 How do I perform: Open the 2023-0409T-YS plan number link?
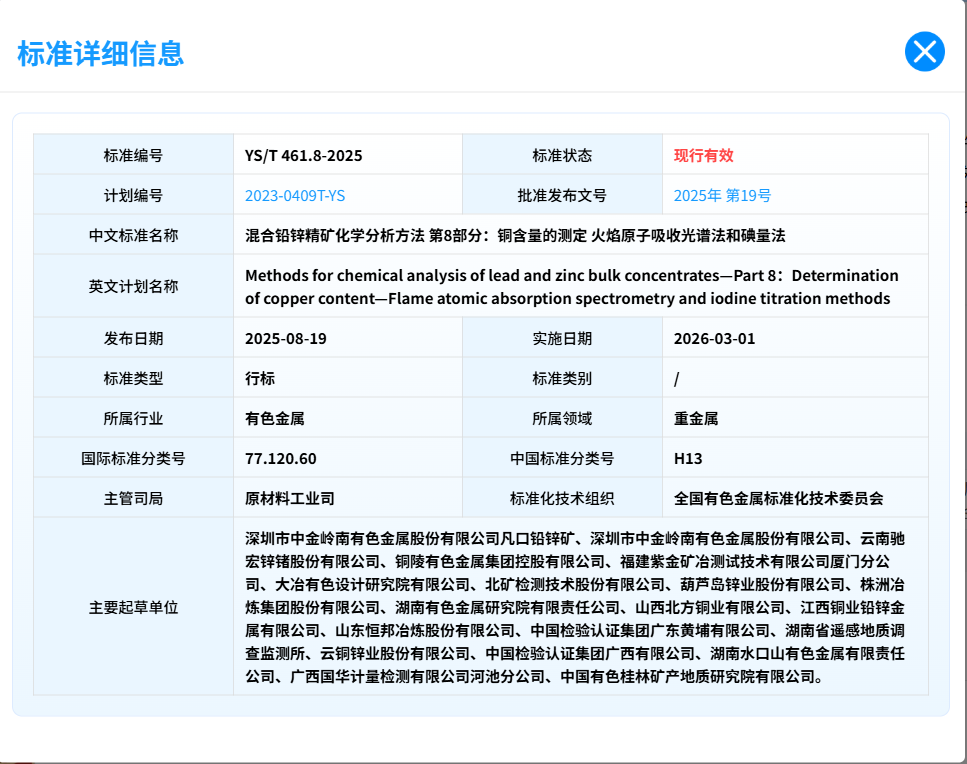(x=295, y=196)
